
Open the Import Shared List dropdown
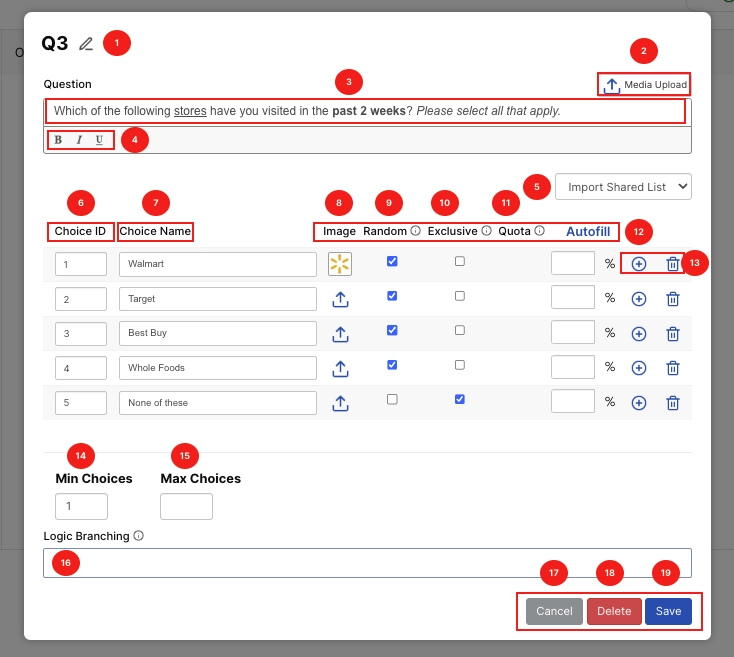click(623, 186)
